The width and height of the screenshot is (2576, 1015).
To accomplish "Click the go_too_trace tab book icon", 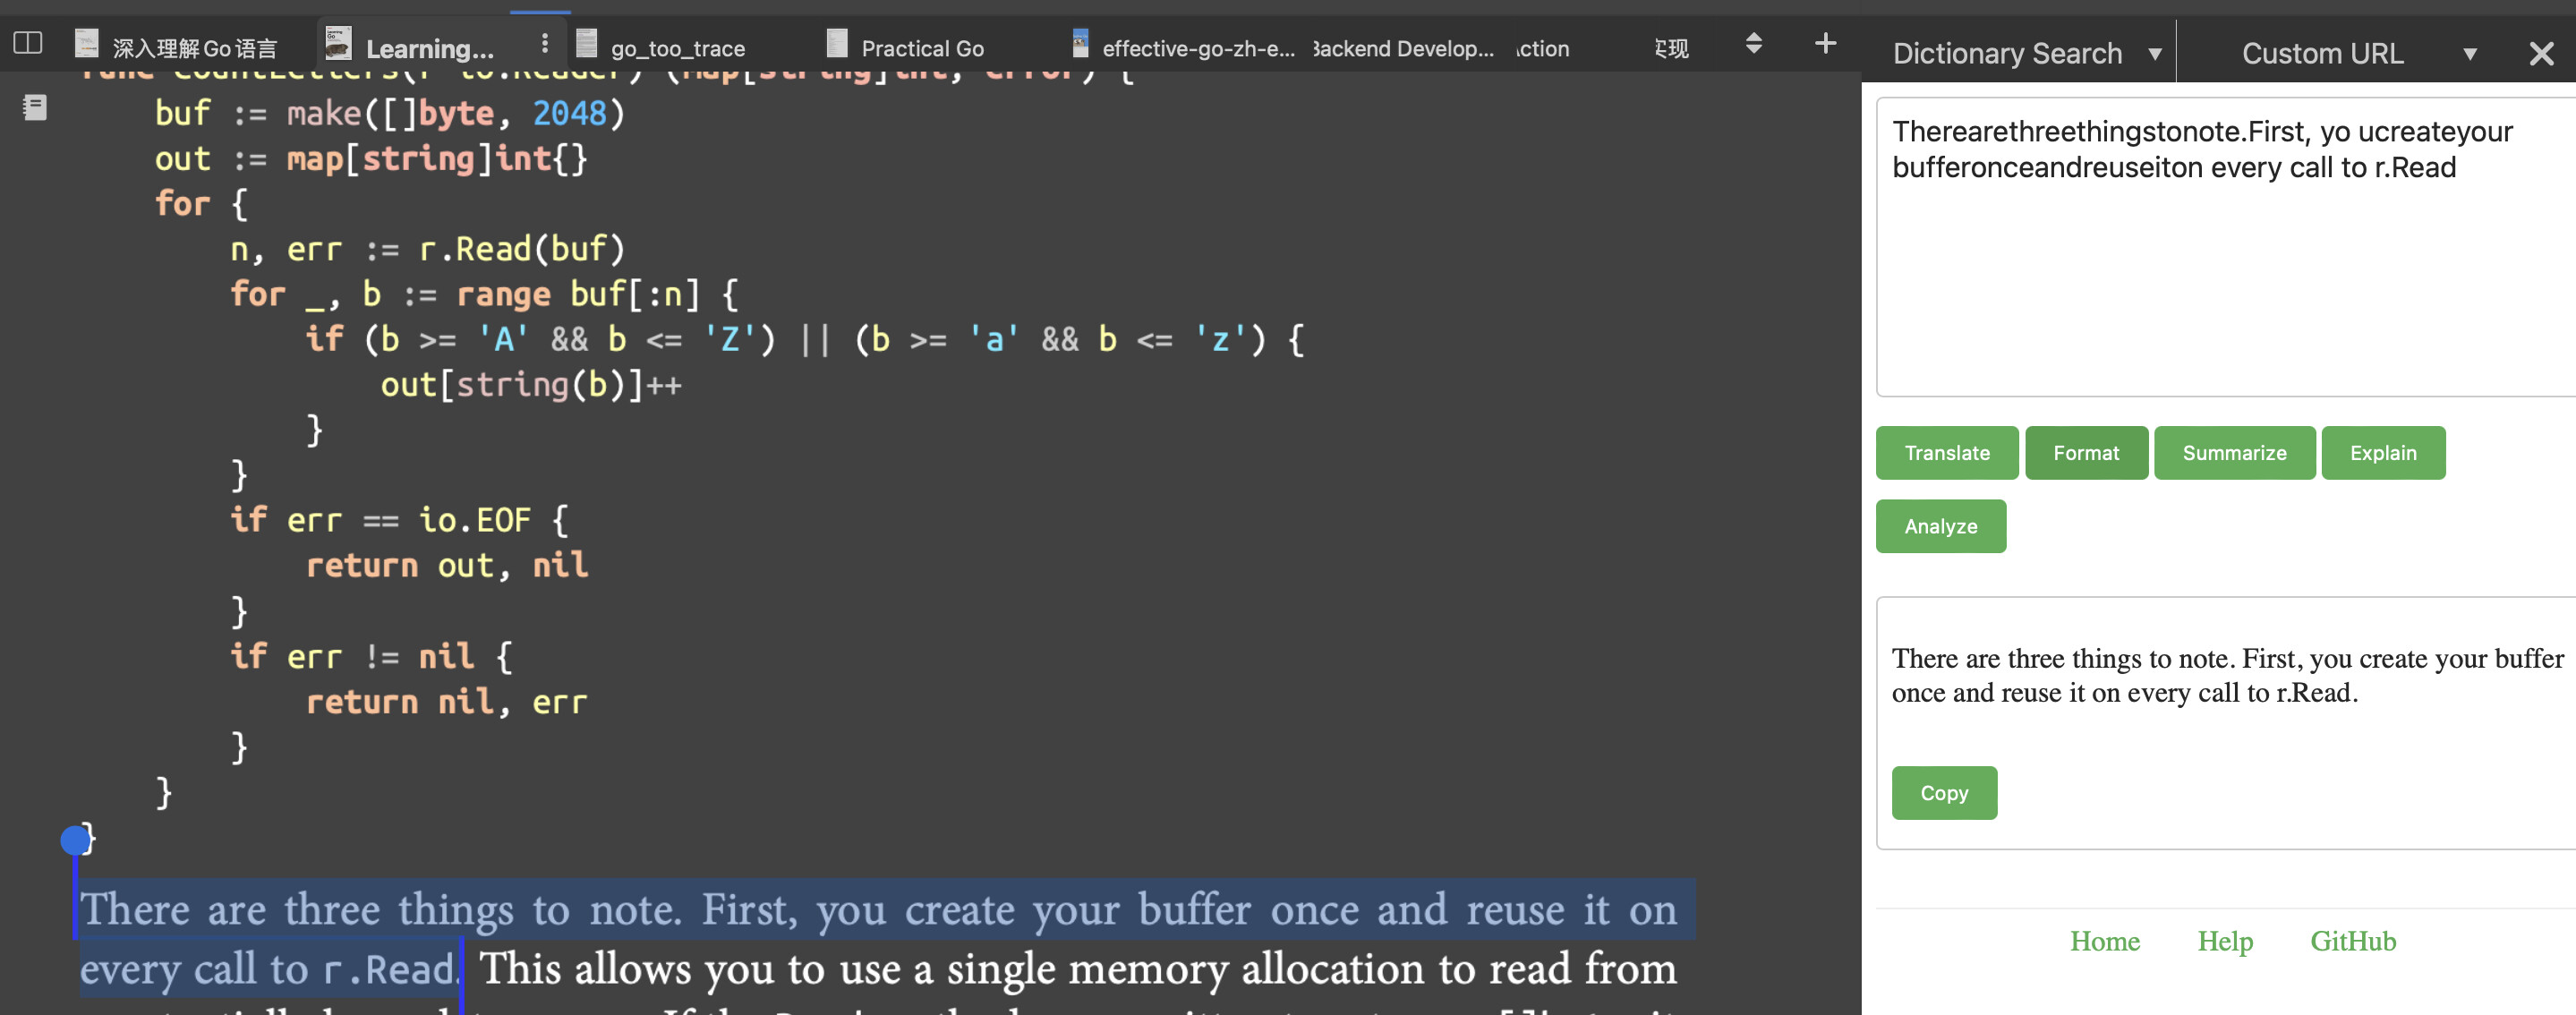I will coord(587,44).
